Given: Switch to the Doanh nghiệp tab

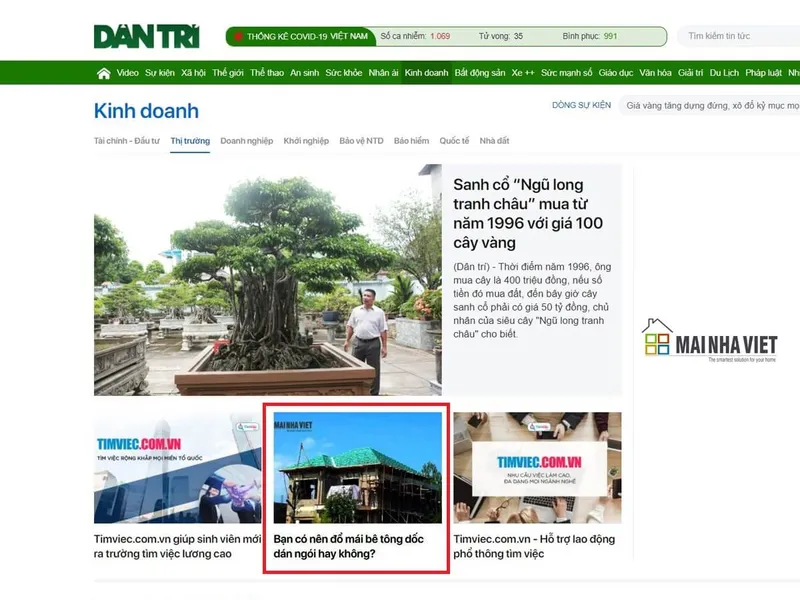Looking at the screenshot, I should [x=247, y=141].
